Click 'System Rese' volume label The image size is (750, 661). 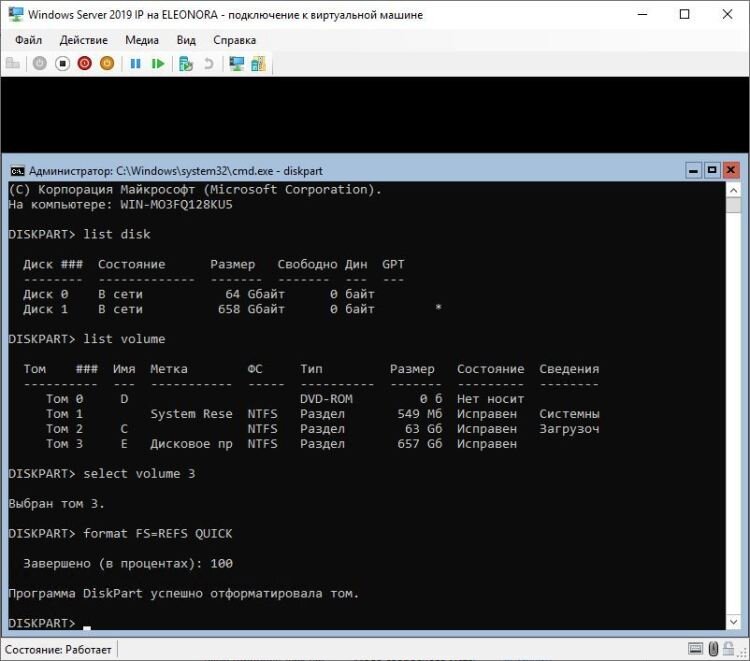[191, 414]
